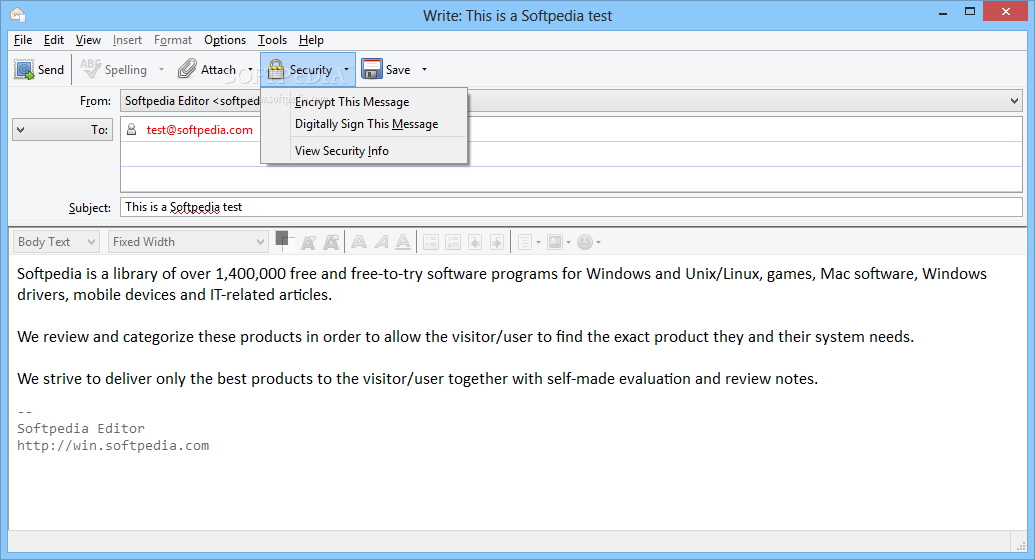
Task: Click the insert image icon
Action: (x=555, y=242)
